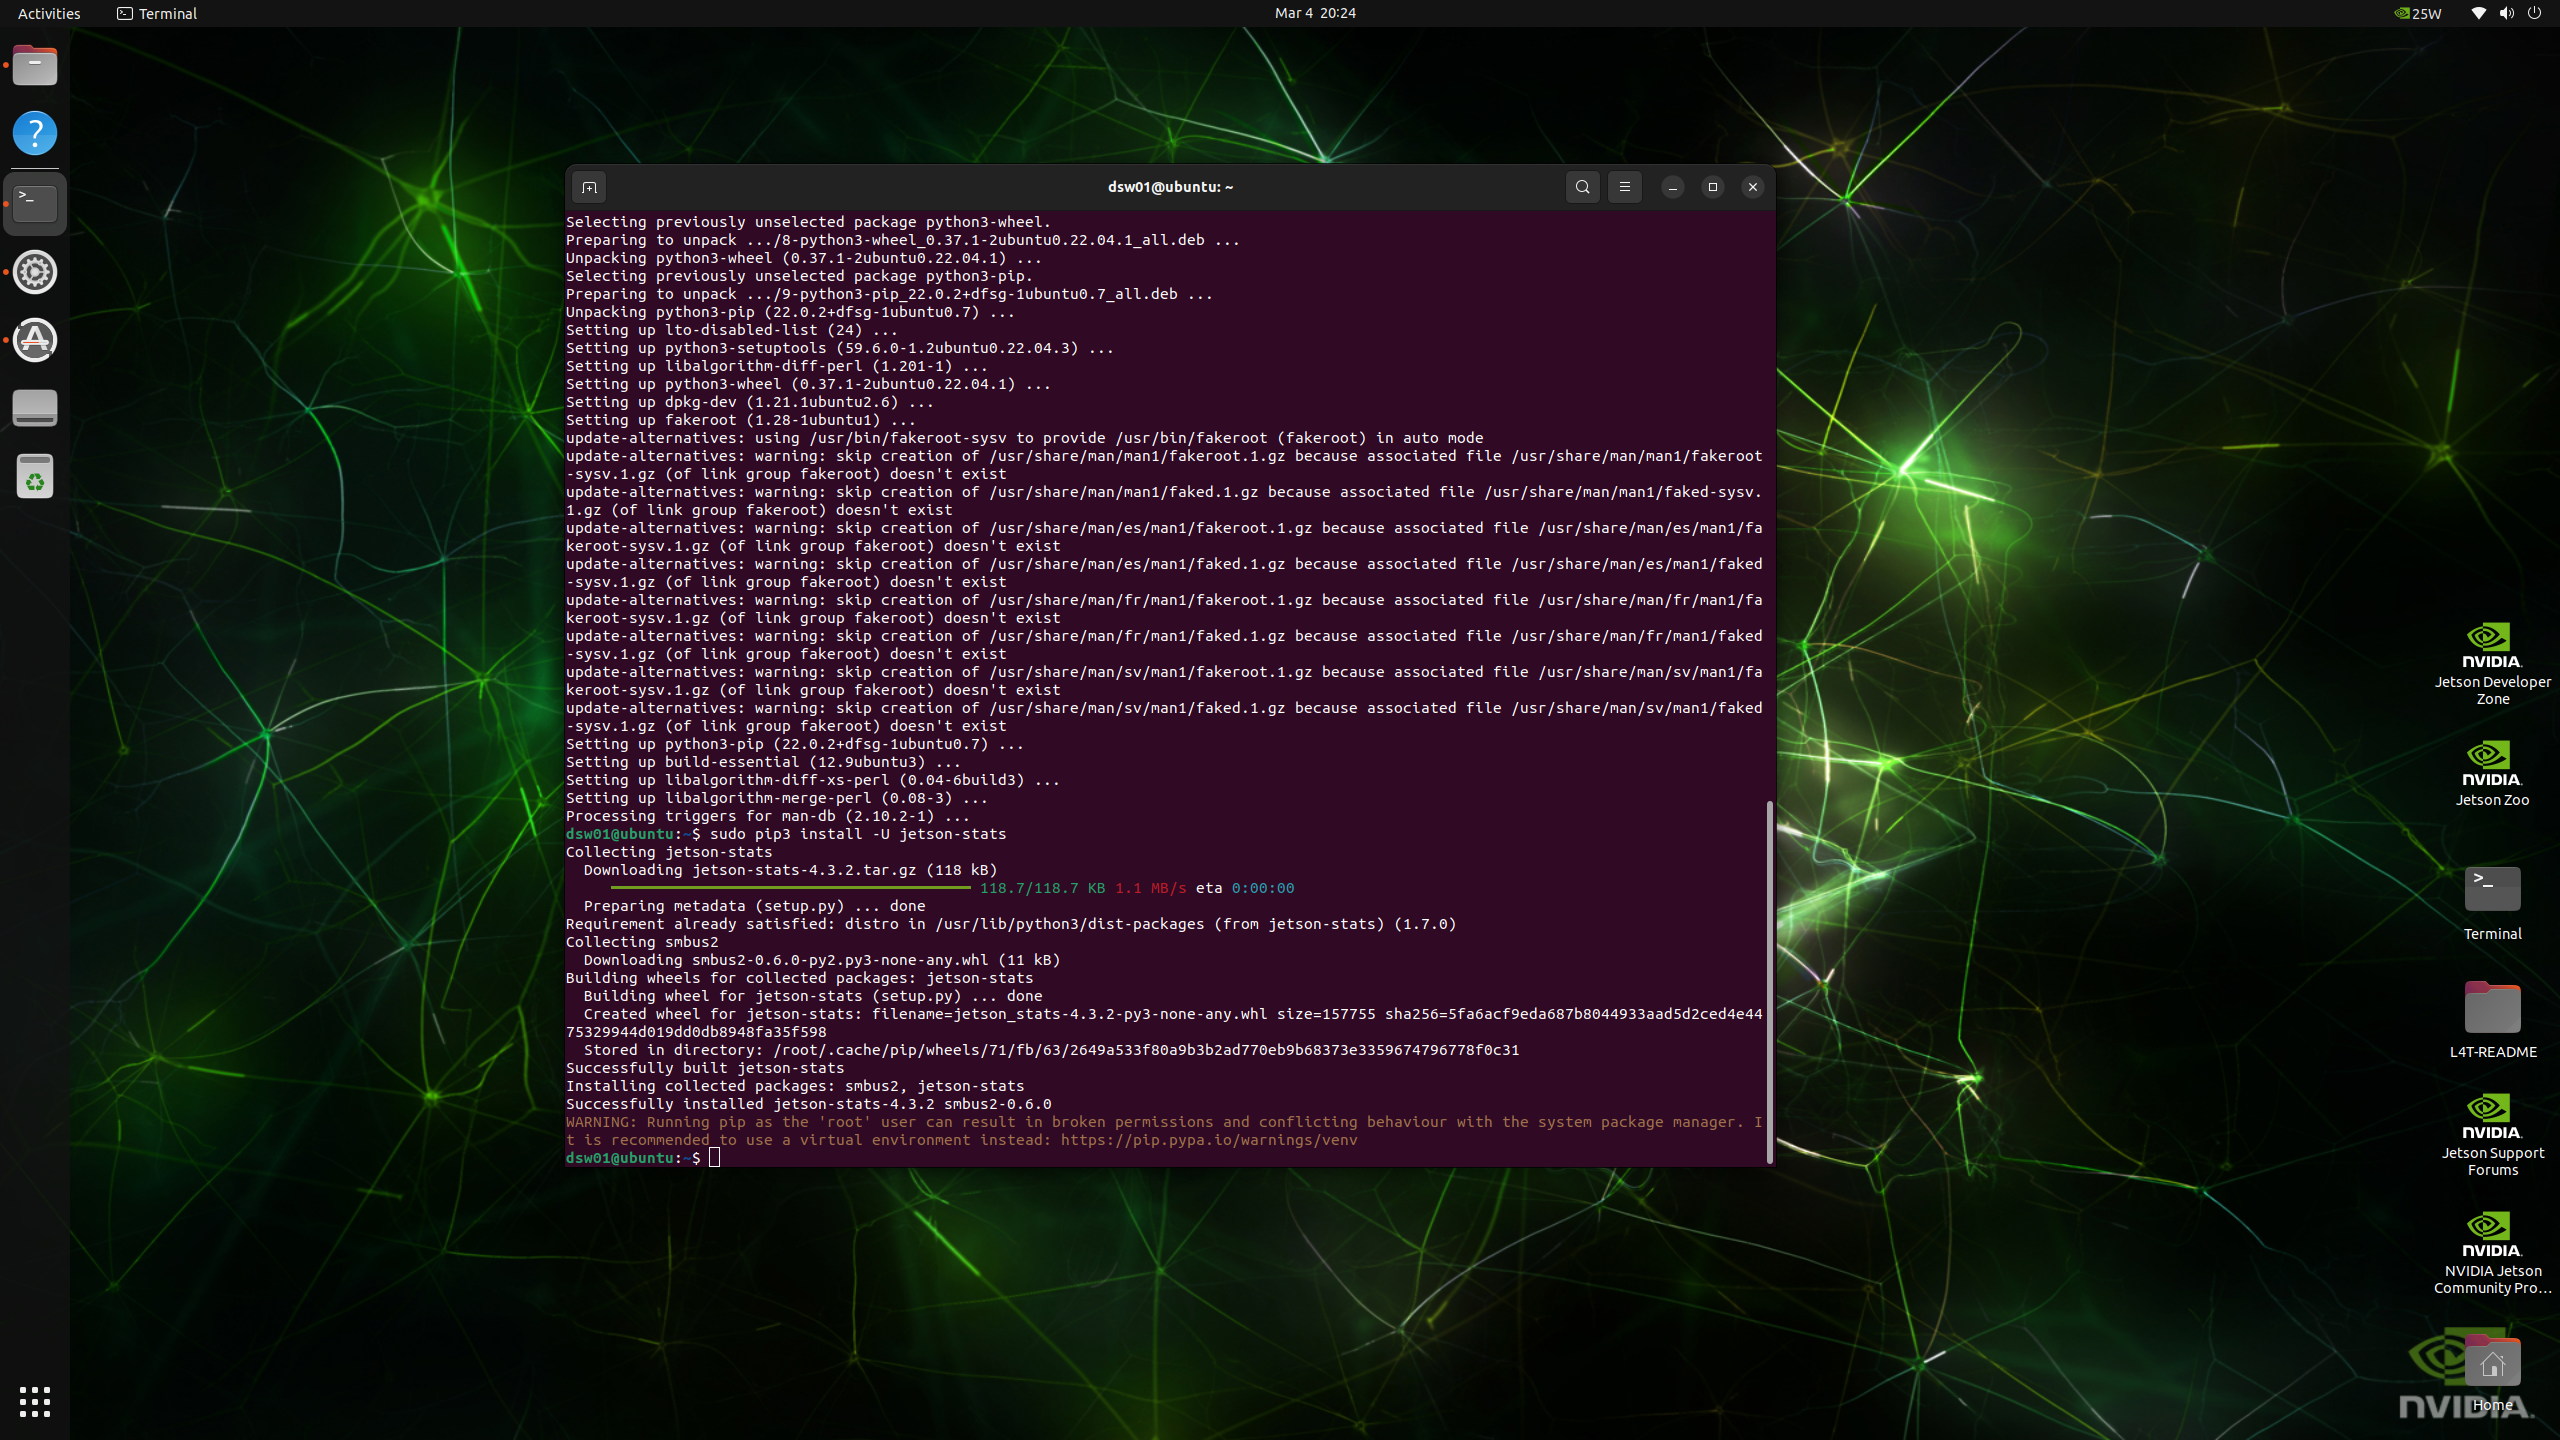This screenshot has width=2560, height=1440.
Task: Click the terminal search icon
Action: pos(1582,187)
